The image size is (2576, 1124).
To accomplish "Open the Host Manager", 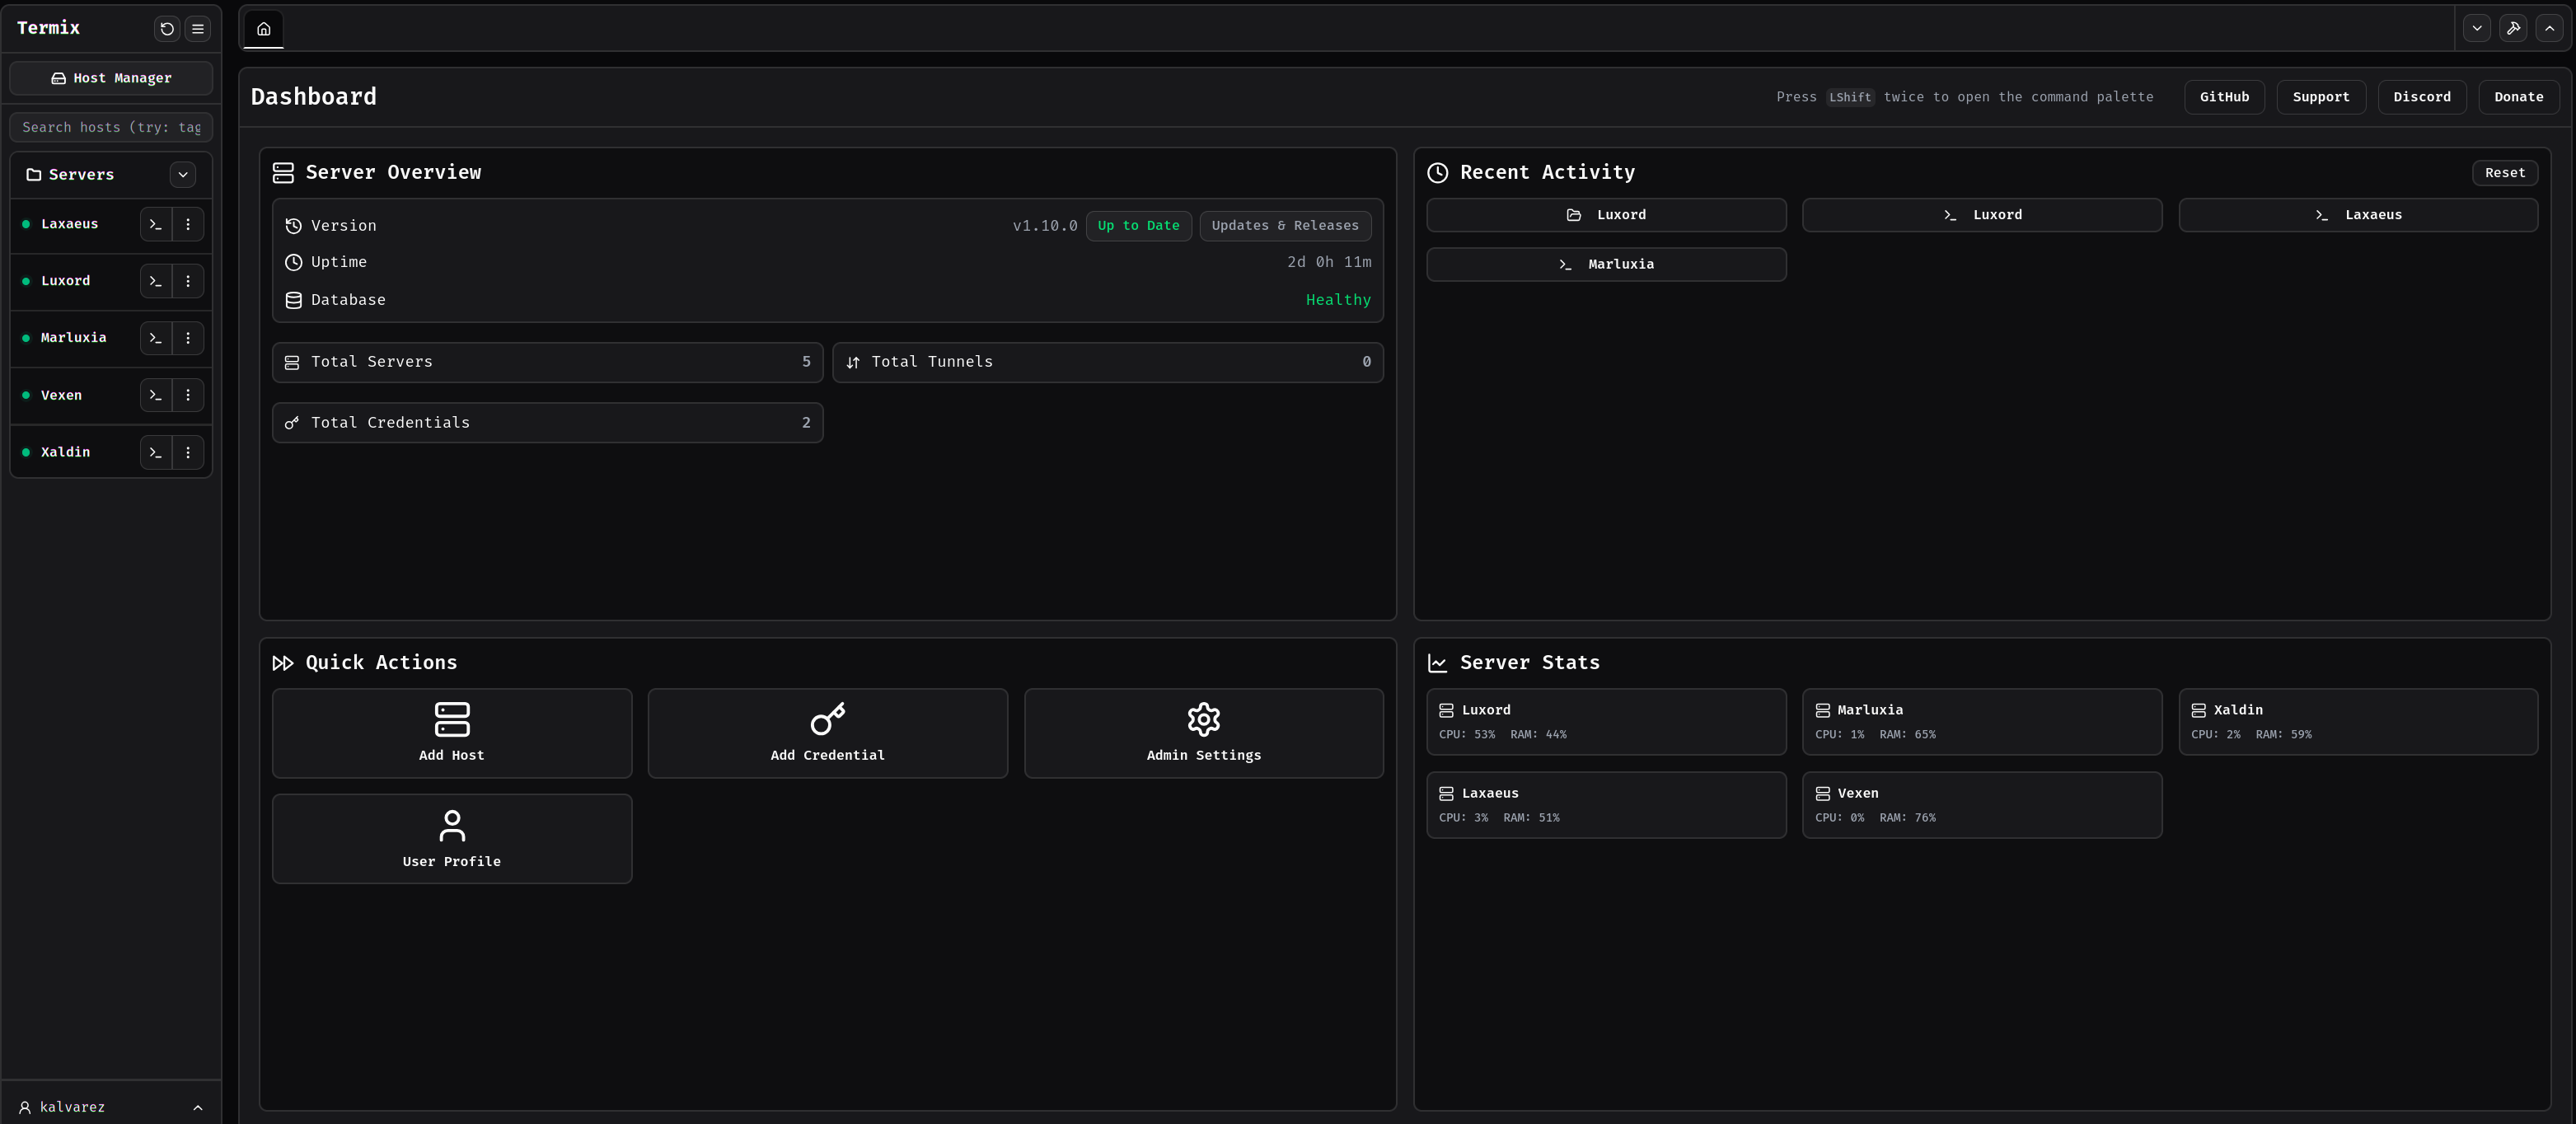I will tap(111, 78).
